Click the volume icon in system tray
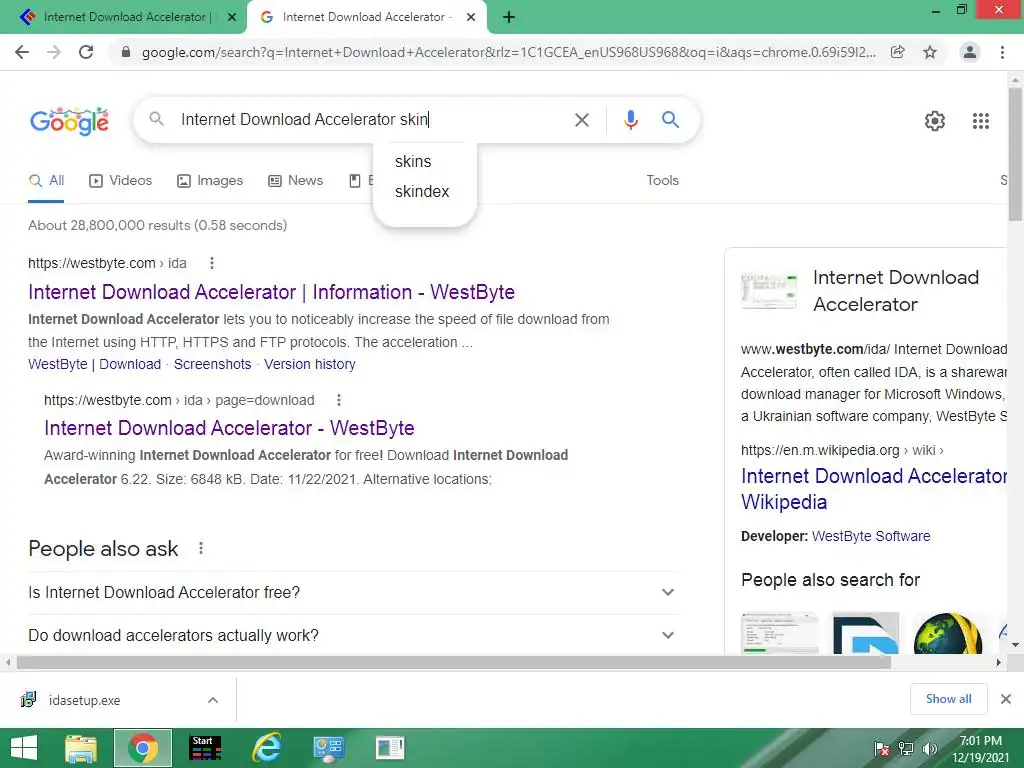Viewport: 1024px width, 768px height. (x=929, y=749)
